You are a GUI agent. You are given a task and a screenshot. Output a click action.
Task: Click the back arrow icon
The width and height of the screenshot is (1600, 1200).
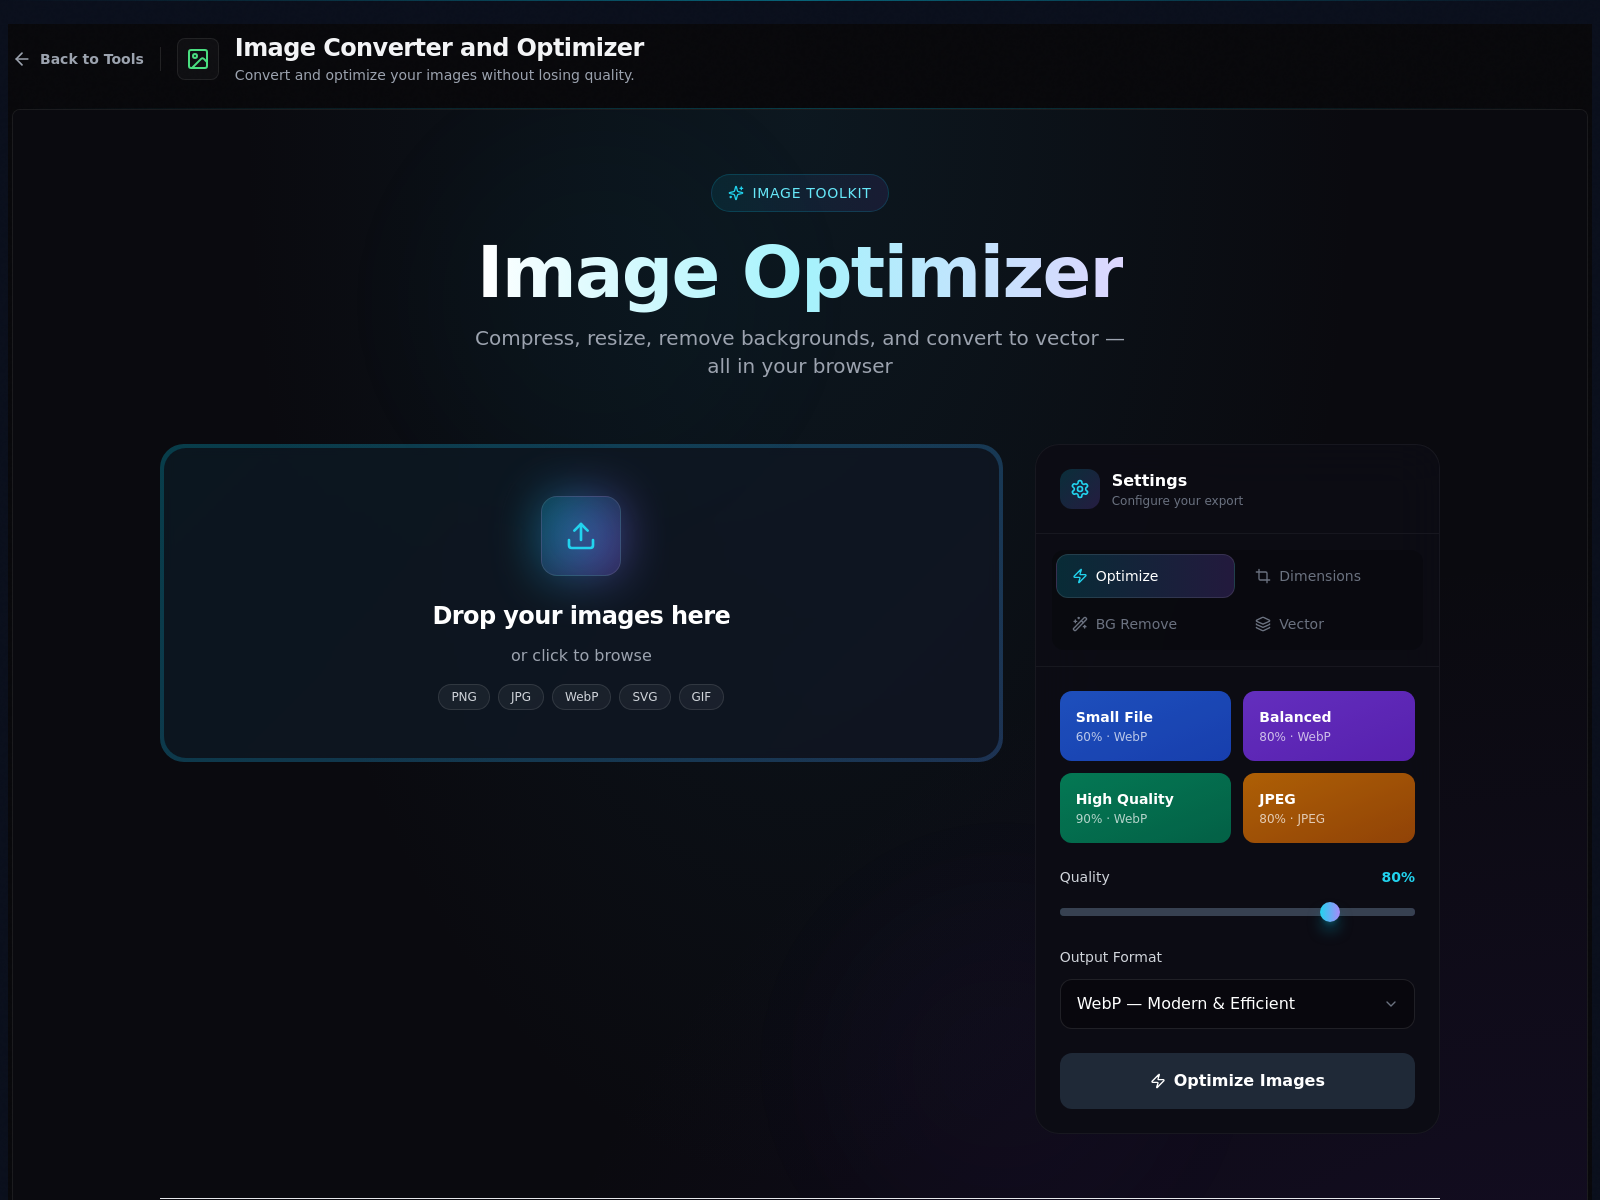22,59
